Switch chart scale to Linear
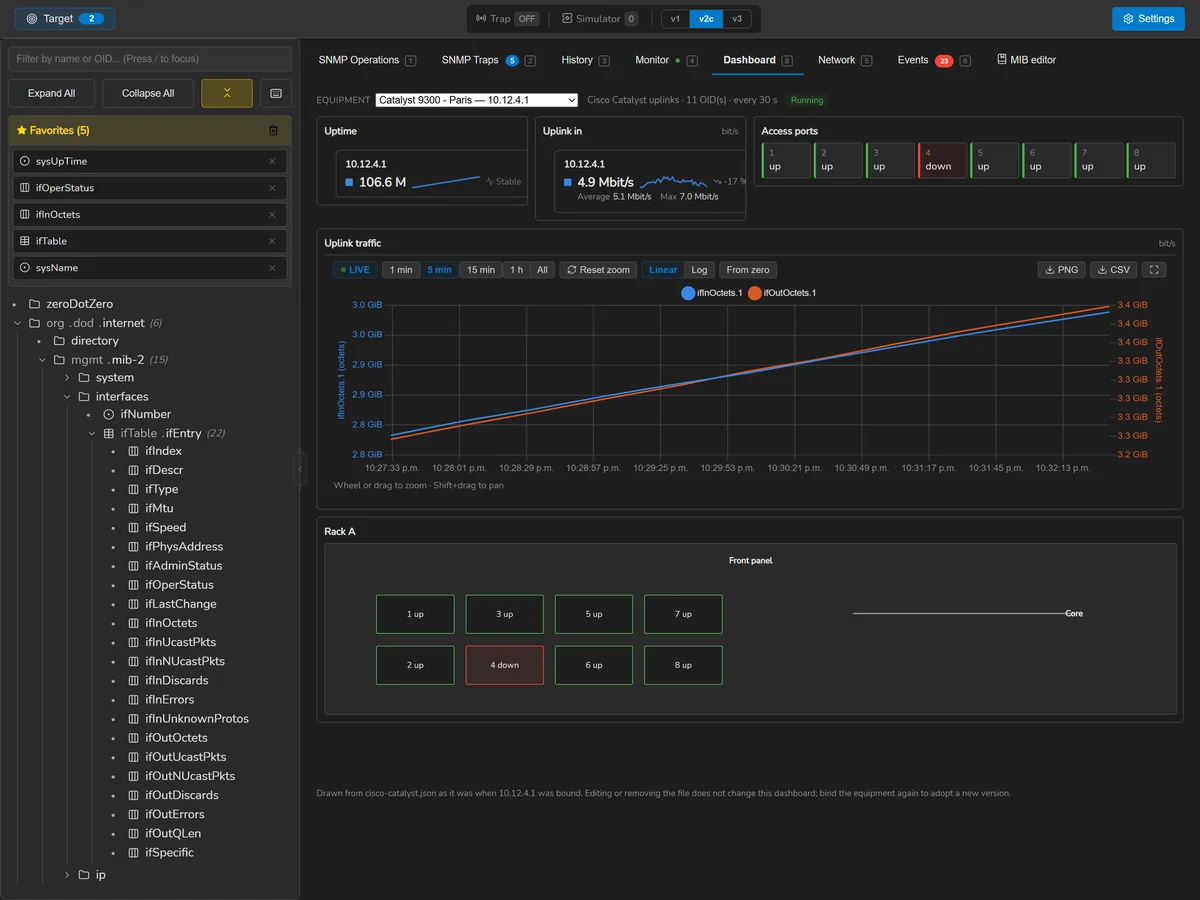Image resolution: width=1200 pixels, height=900 pixels. click(x=663, y=270)
